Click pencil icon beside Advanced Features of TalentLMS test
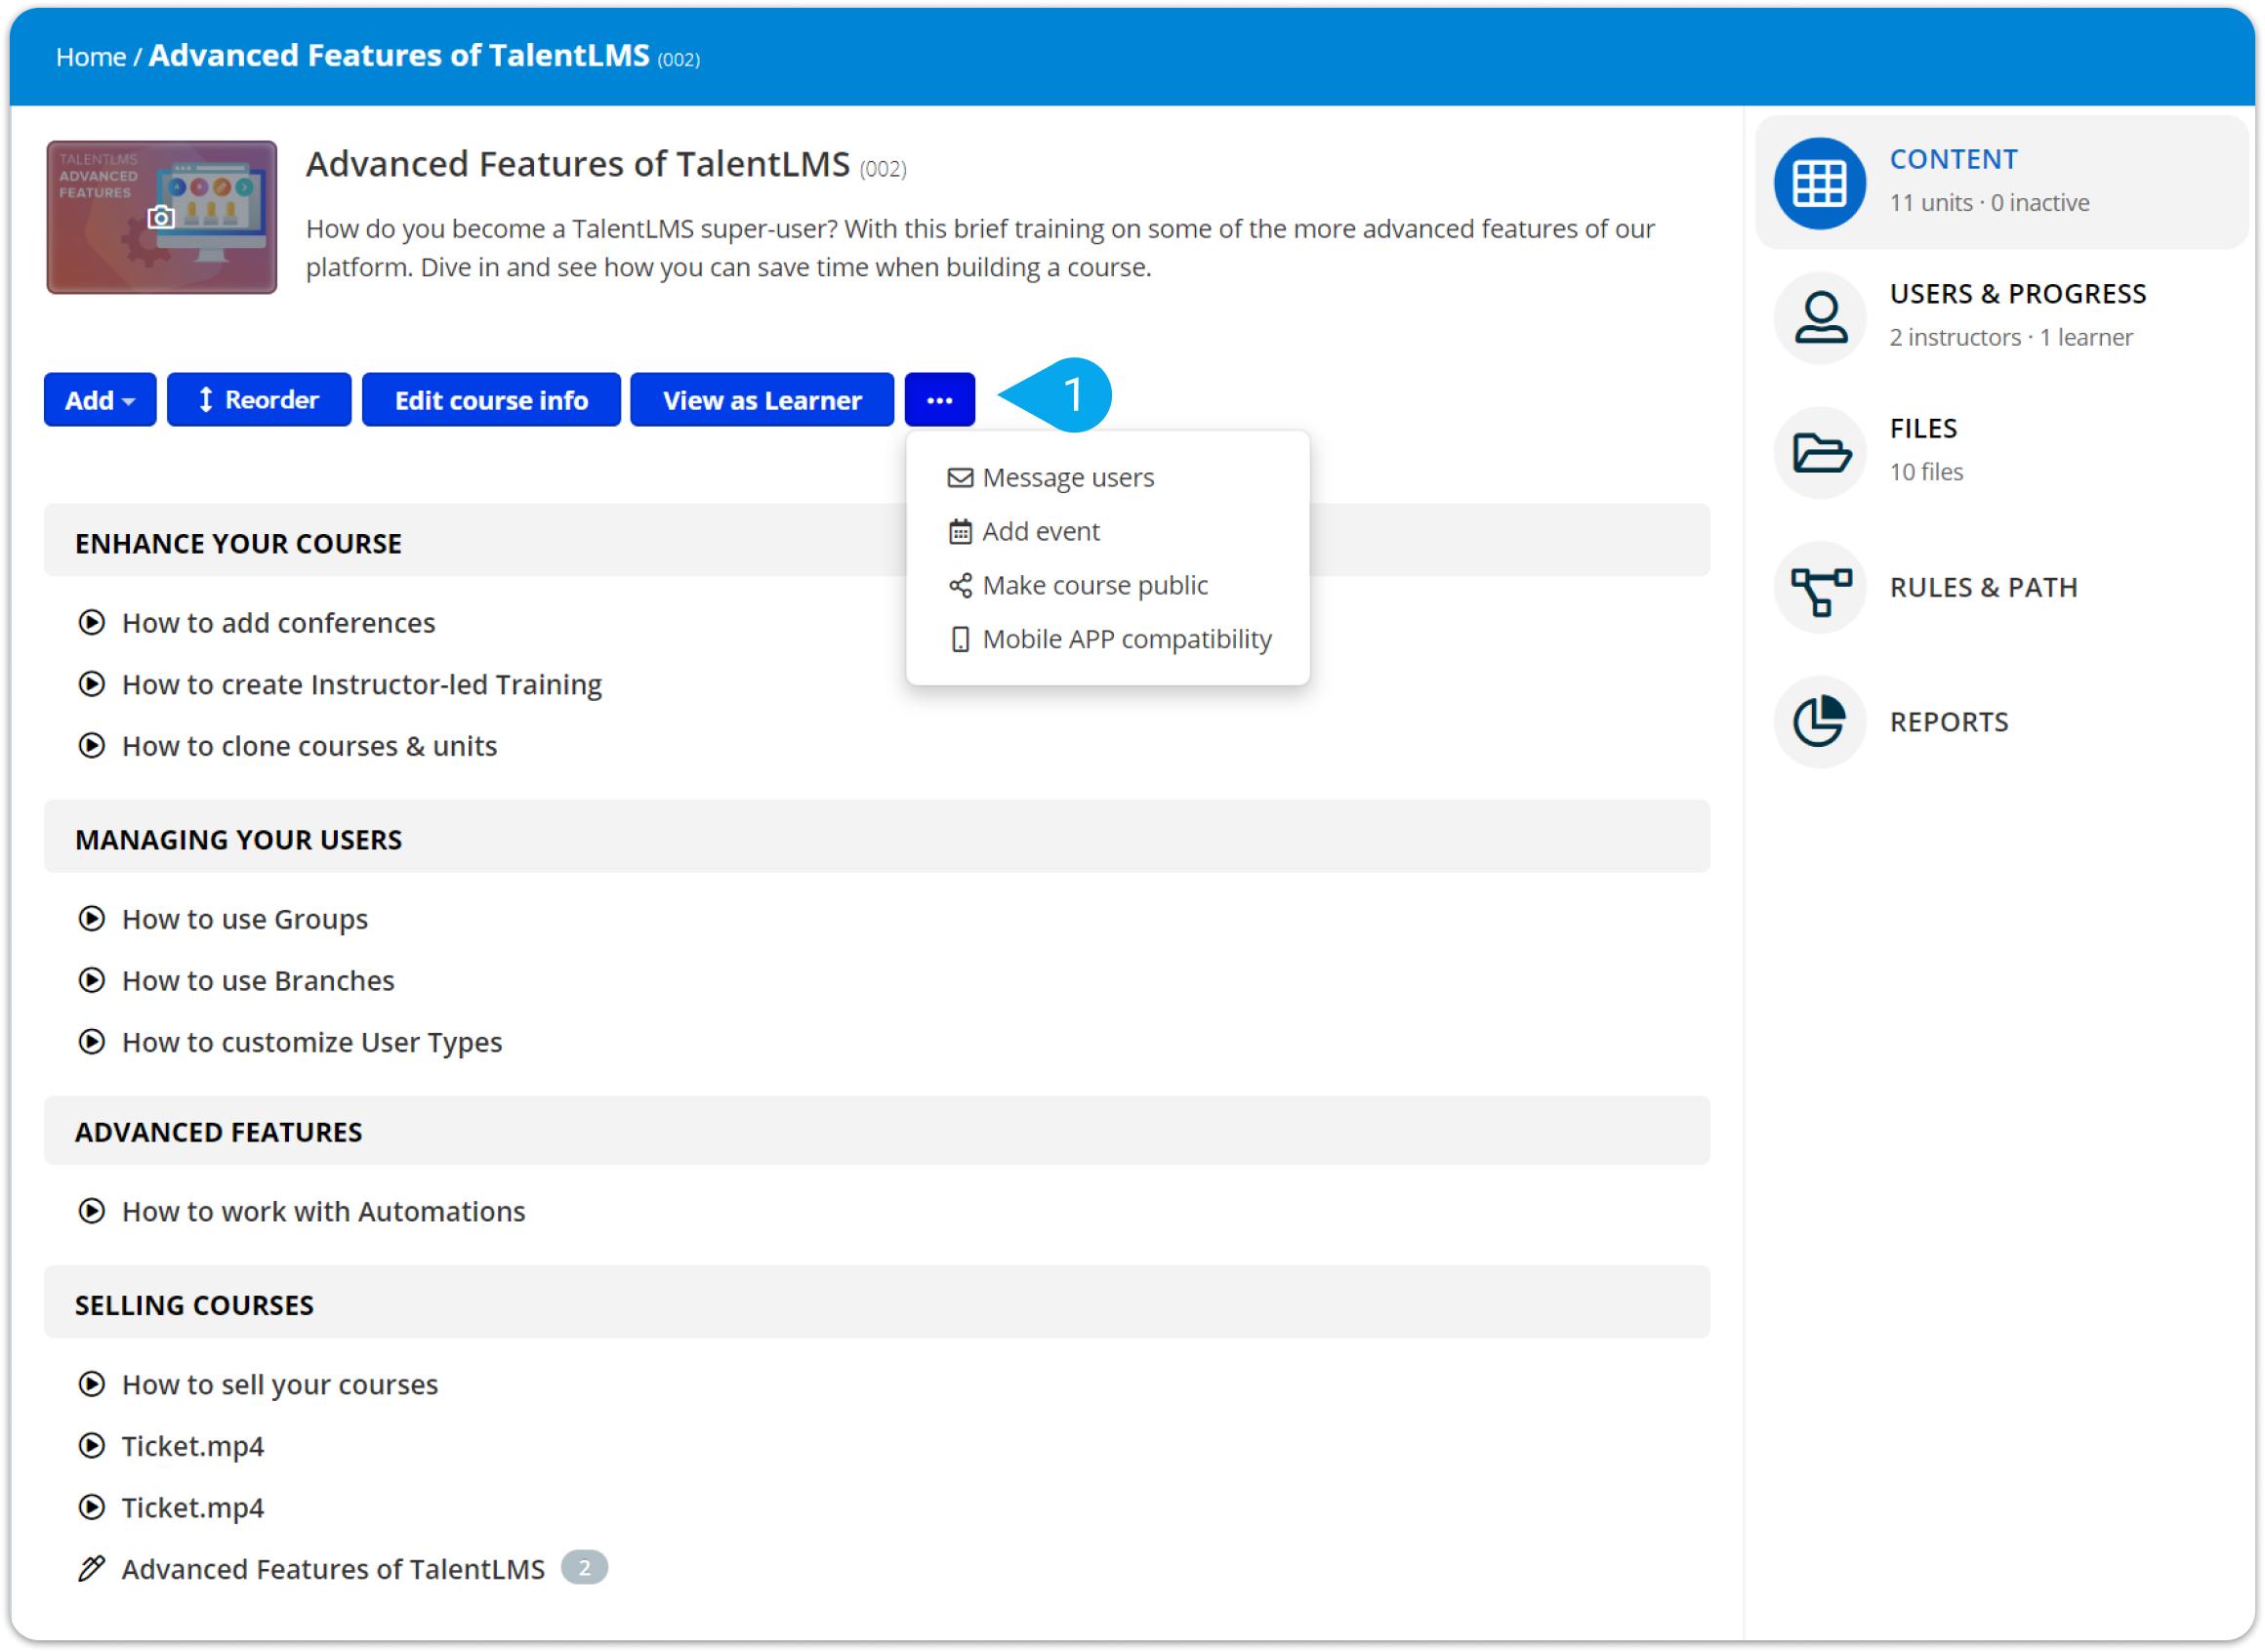The width and height of the screenshot is (2265, 1652). click(91, 1570)
